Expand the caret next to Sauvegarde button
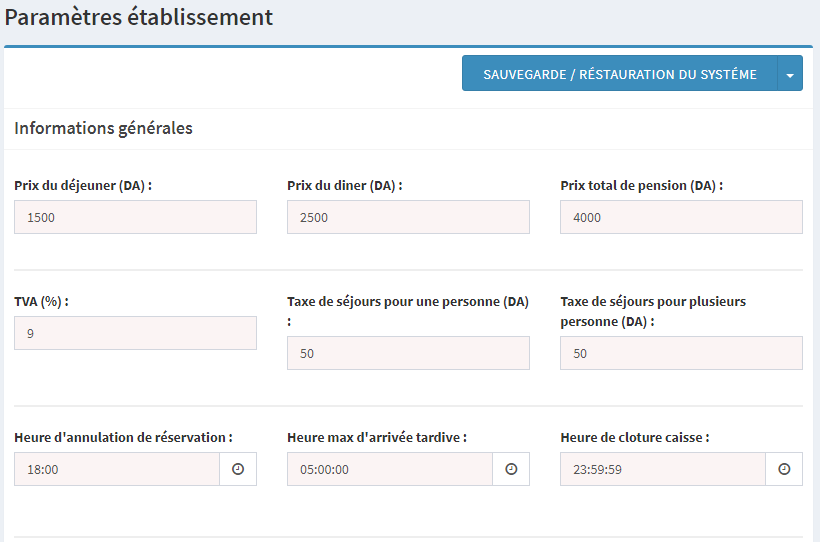 [x=790, y=74]
